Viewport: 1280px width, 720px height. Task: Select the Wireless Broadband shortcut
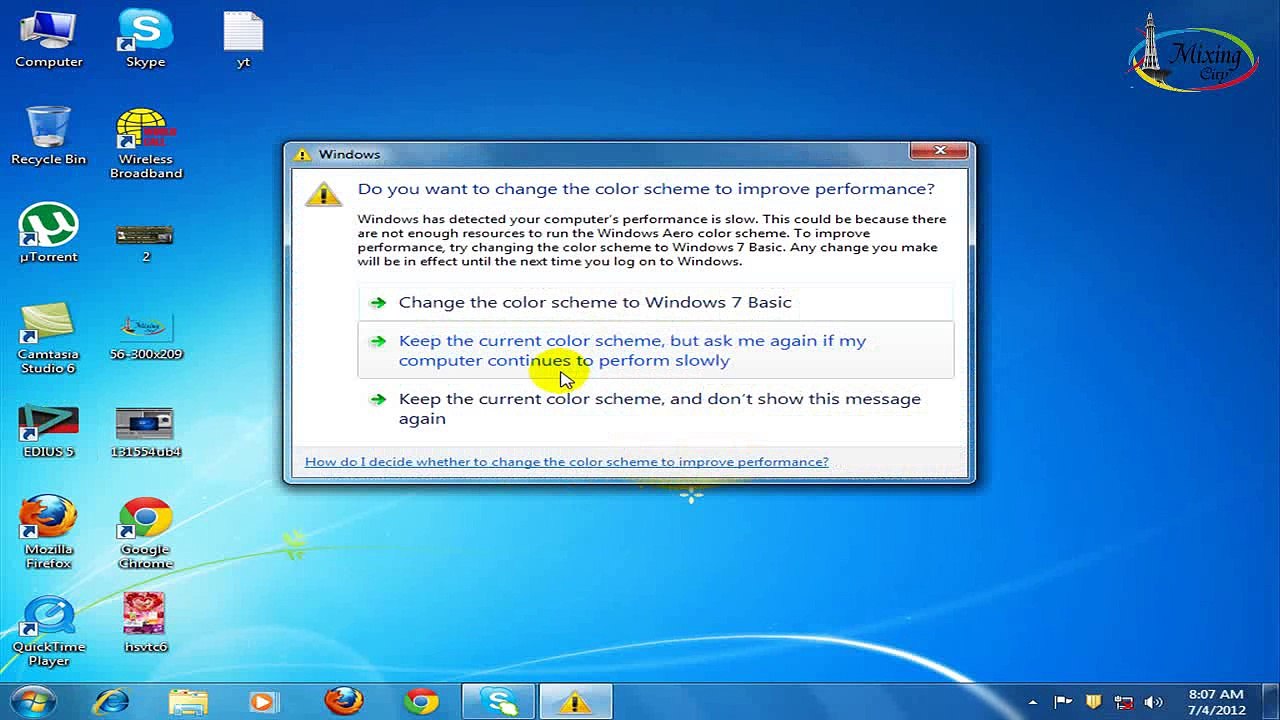pos(146,144)
